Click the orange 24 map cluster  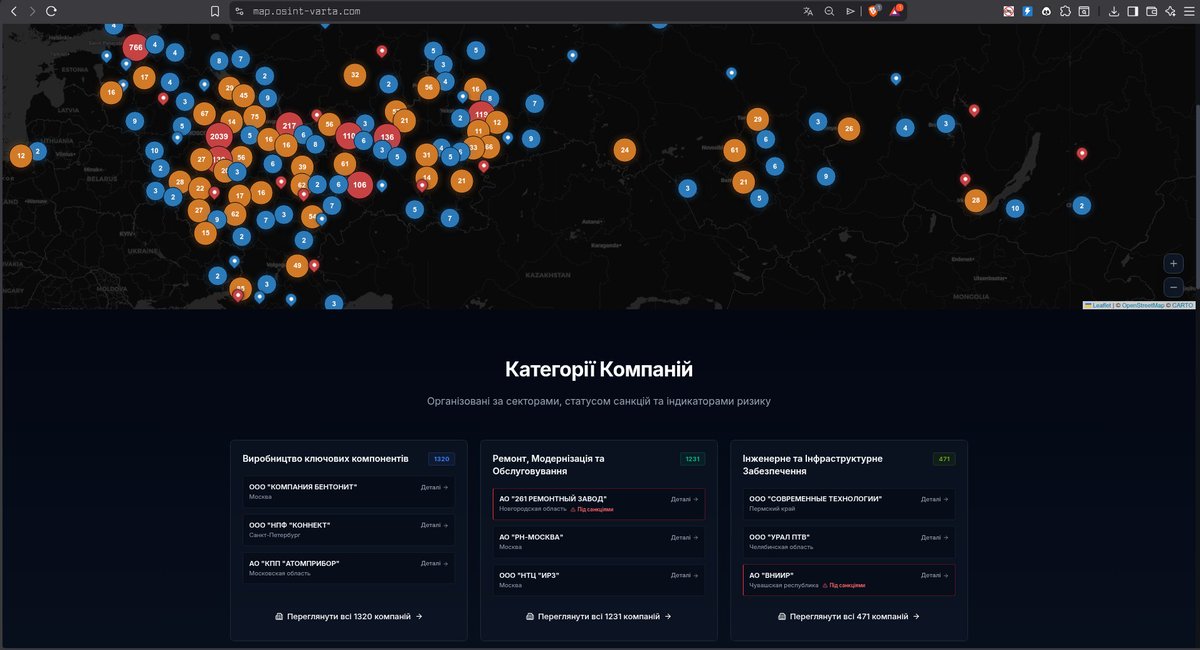[x=625, y=151]
